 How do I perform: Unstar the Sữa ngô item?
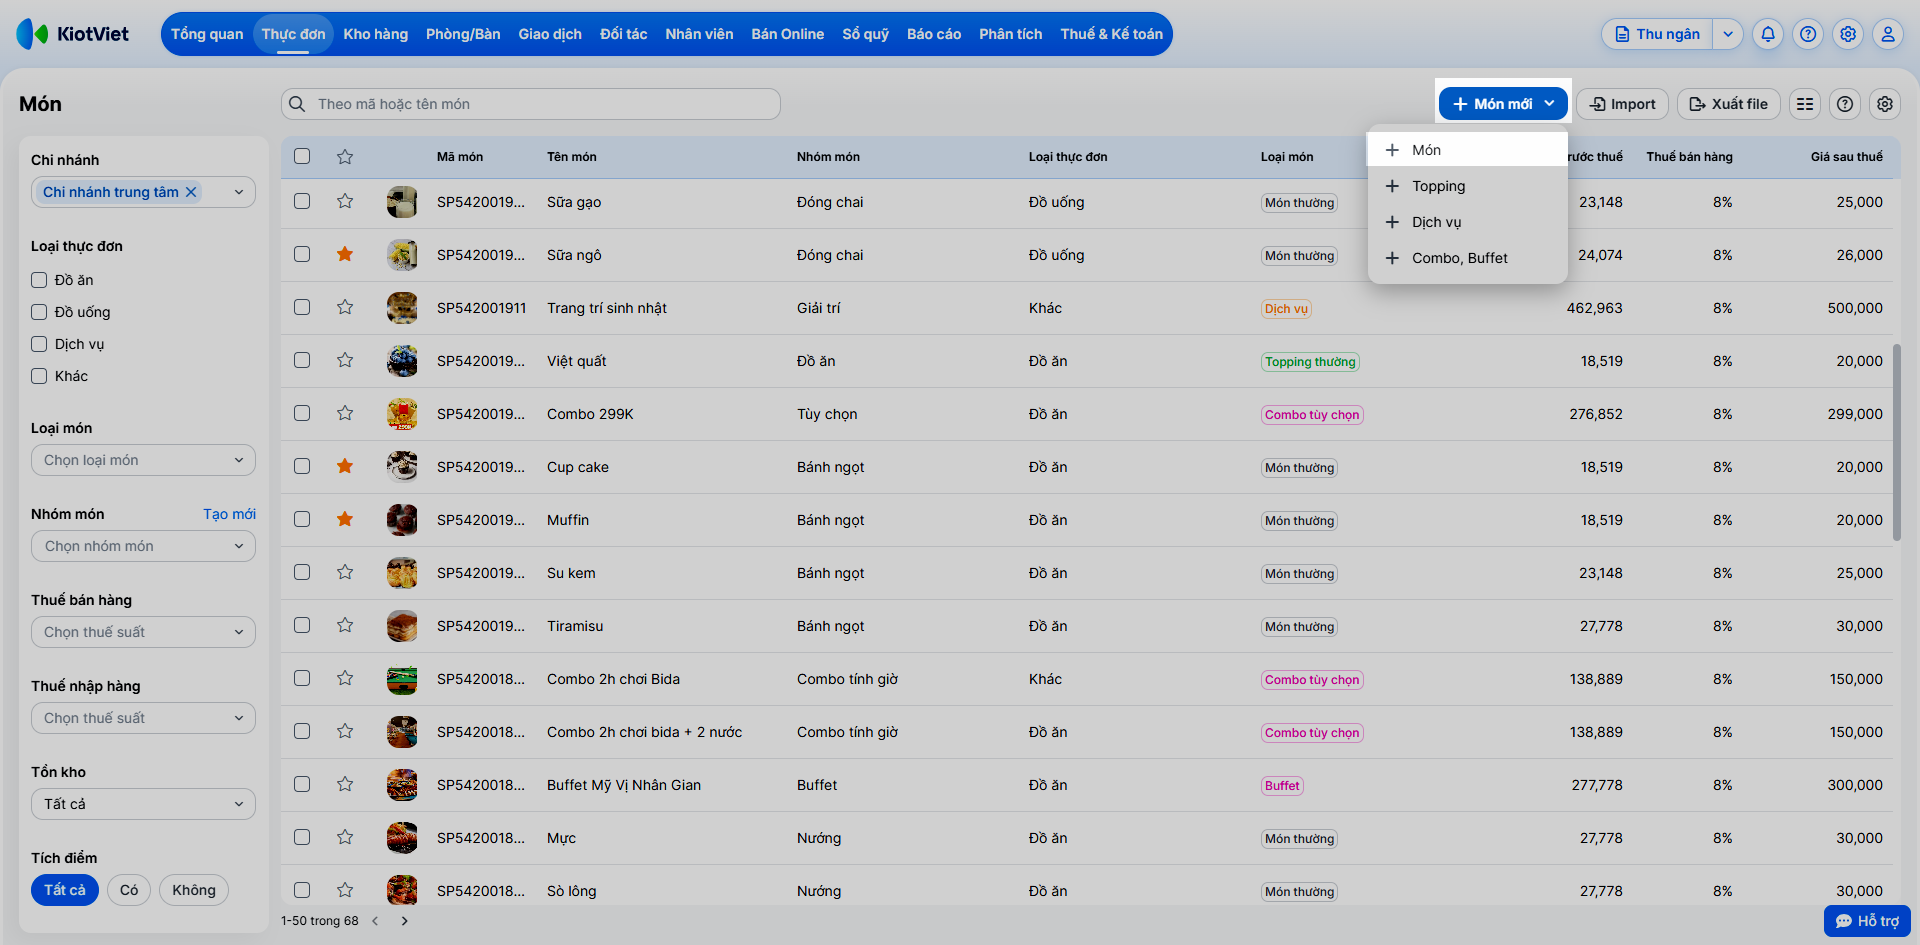(x=345, y=254)
